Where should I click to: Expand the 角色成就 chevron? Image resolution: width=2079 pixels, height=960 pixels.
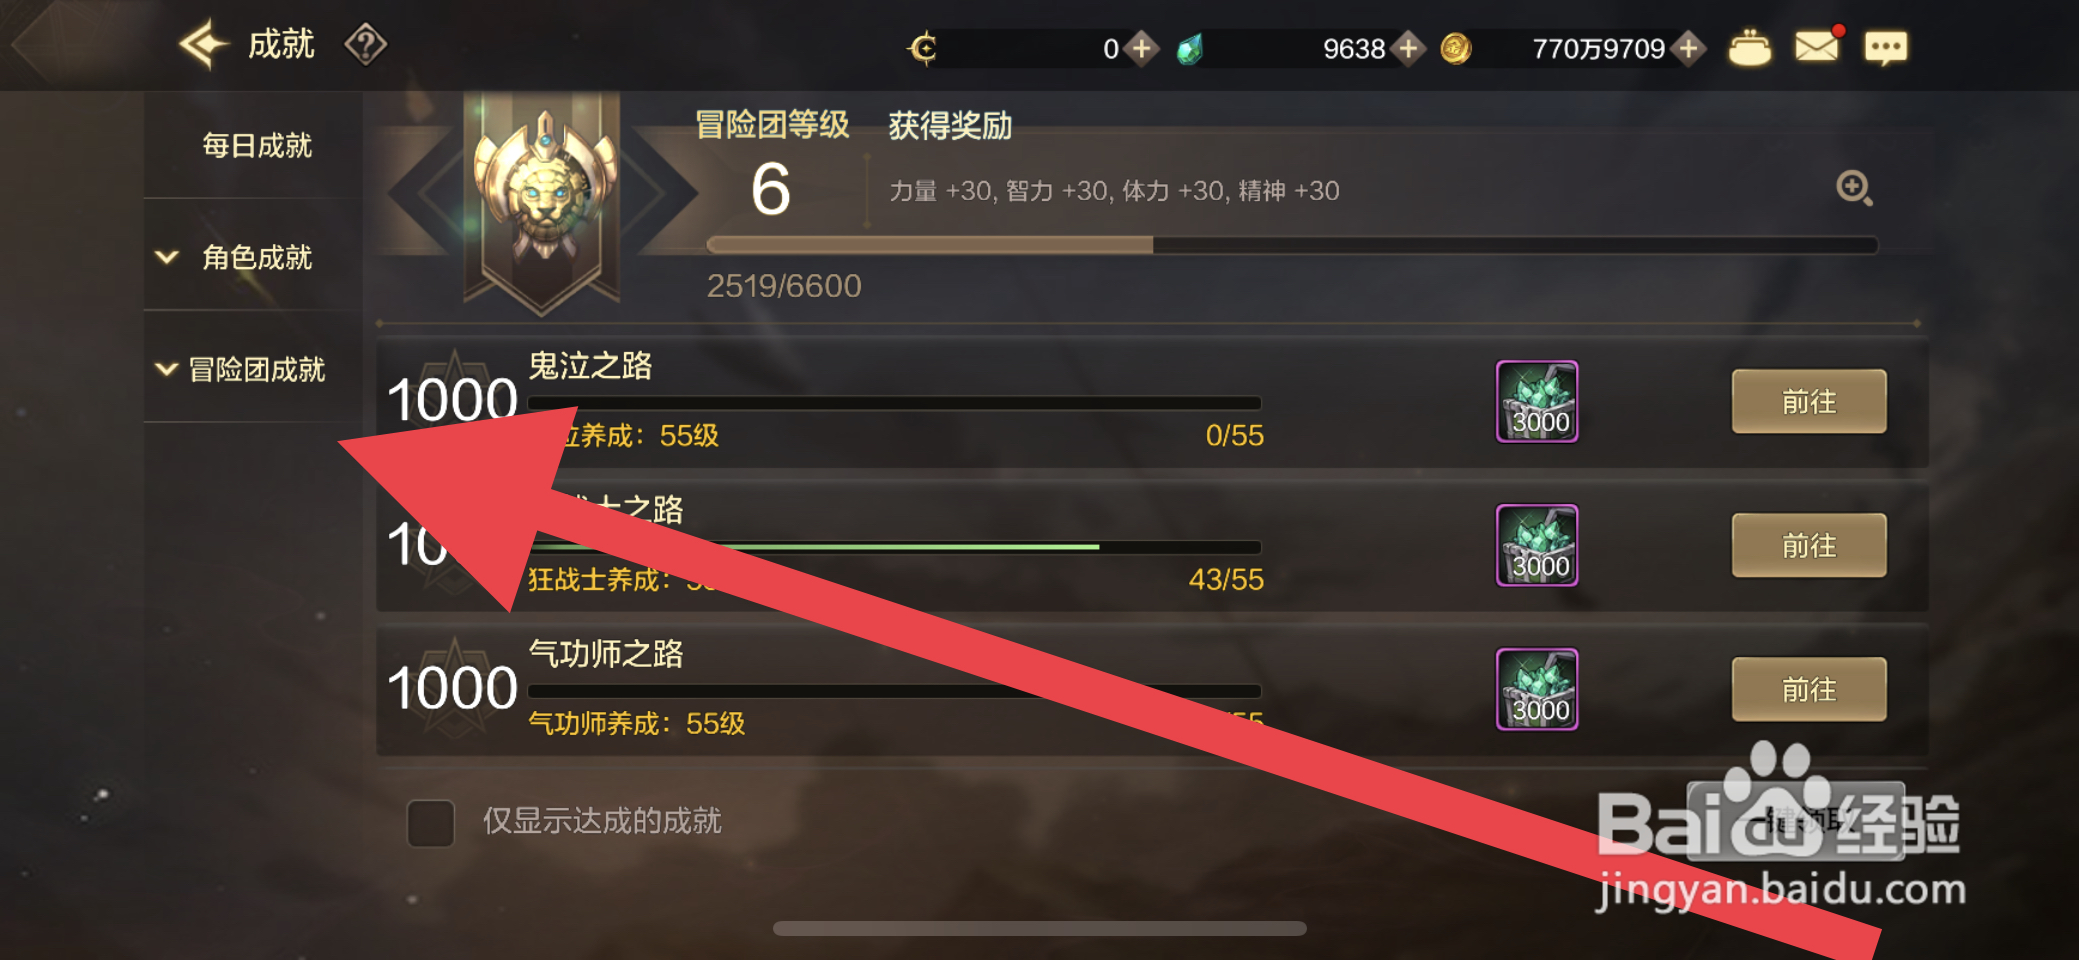(x=167, y=258)
